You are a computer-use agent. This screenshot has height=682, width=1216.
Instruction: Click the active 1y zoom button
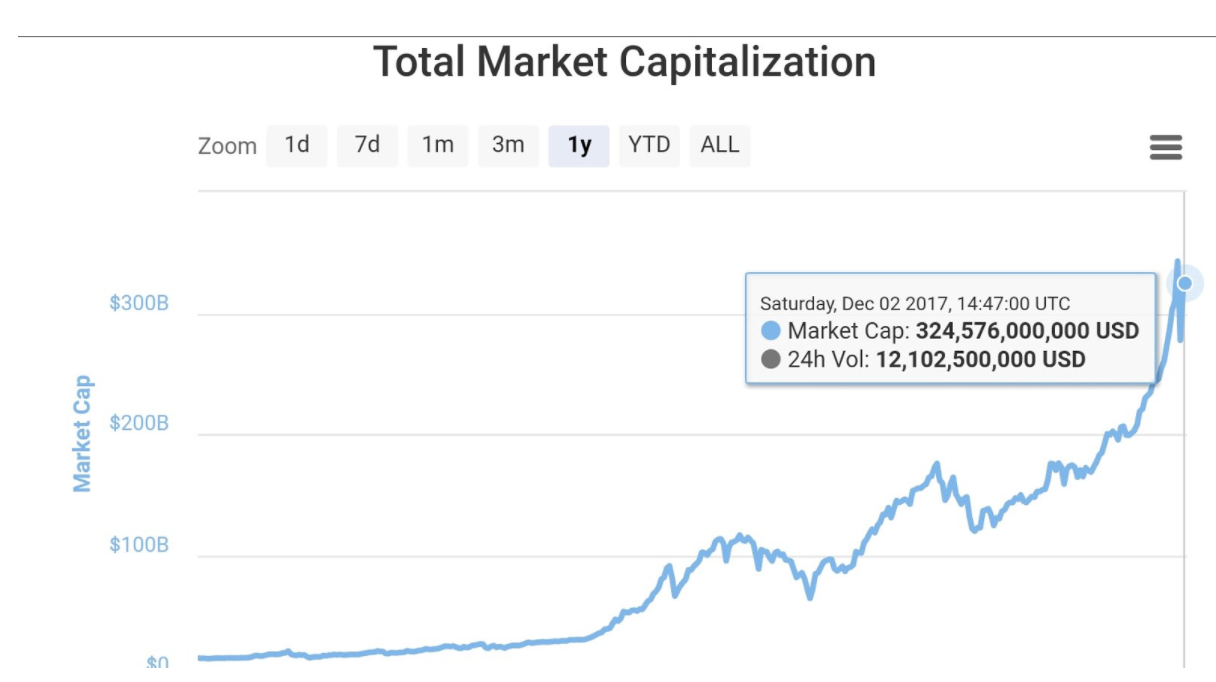tap(579, 146)
